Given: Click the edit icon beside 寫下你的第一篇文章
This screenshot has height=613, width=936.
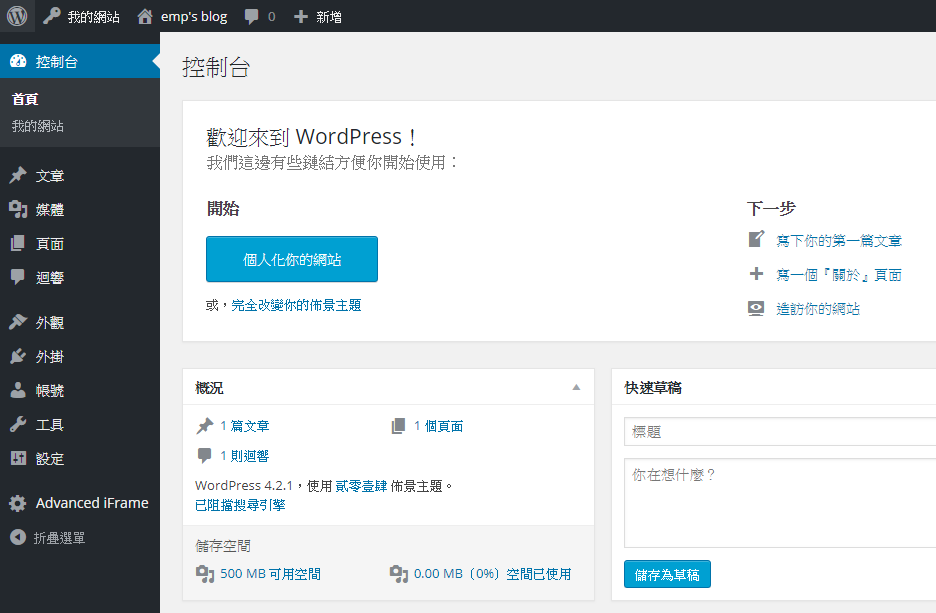Looking at the screenshot, I should (756, 239).
